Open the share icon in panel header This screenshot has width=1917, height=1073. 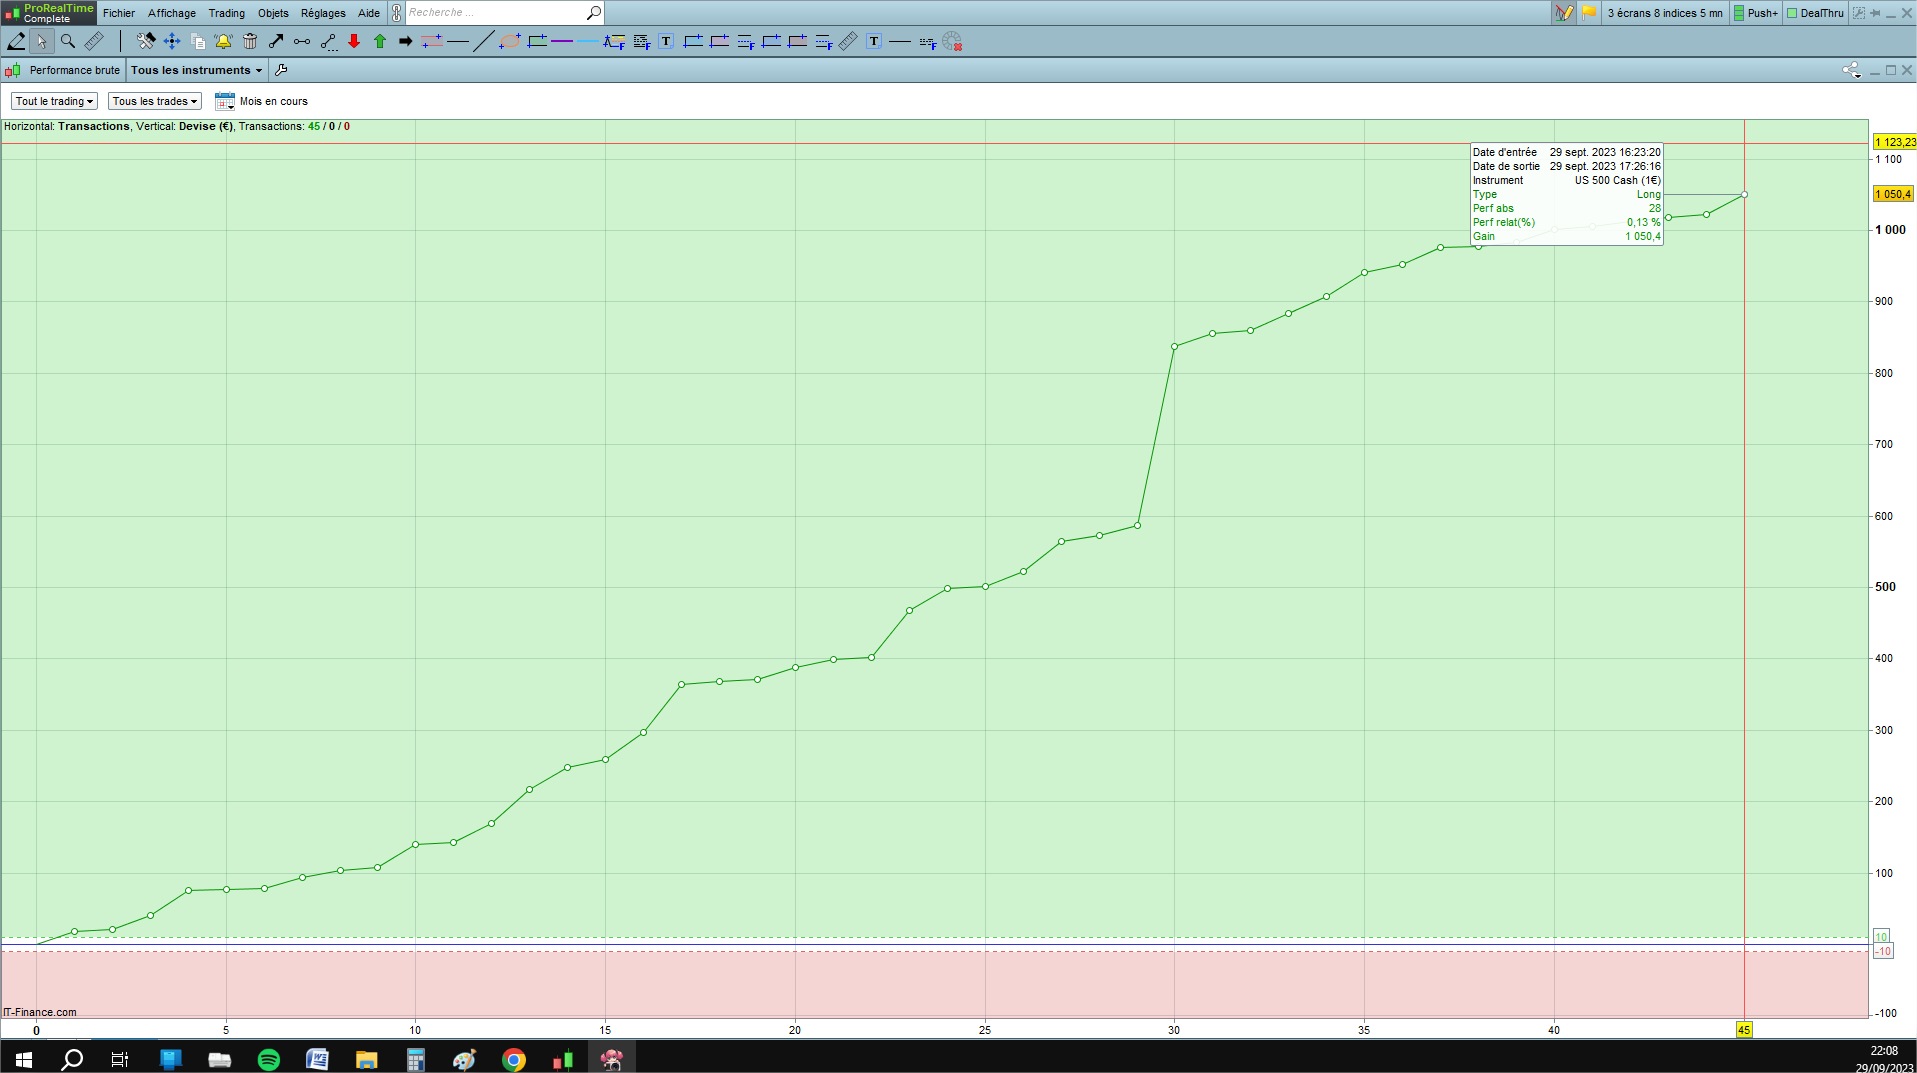pos(1851,70)
